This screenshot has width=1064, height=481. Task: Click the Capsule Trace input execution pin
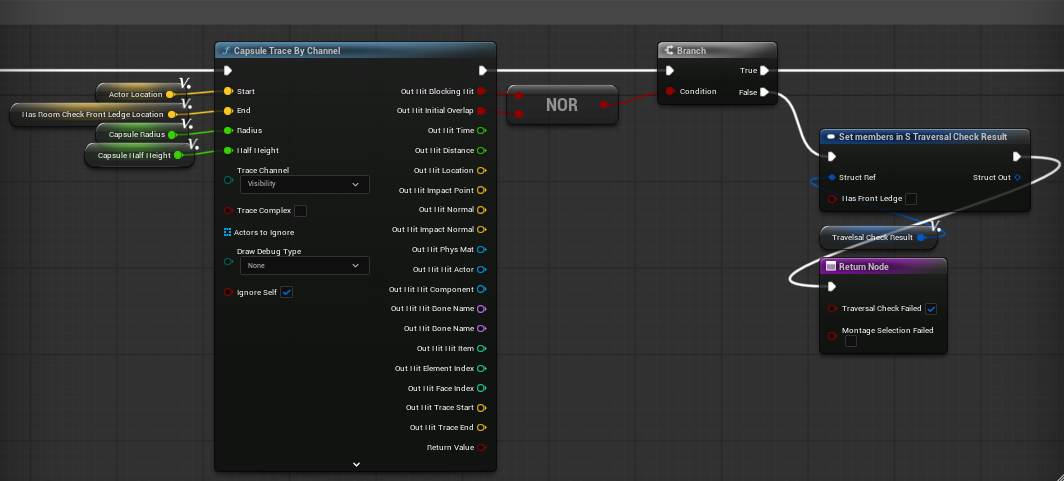point(228,71)
